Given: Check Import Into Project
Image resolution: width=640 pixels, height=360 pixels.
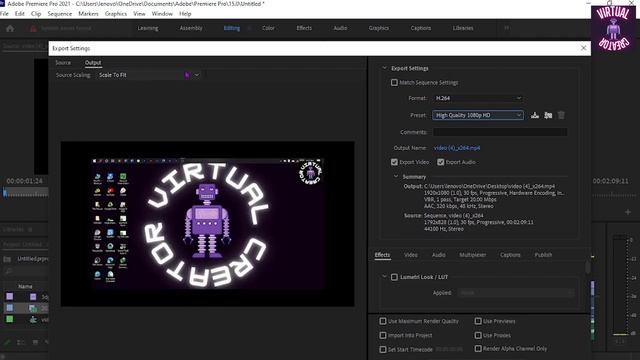Looking at the screenshot, I should (x=383, y=336).
